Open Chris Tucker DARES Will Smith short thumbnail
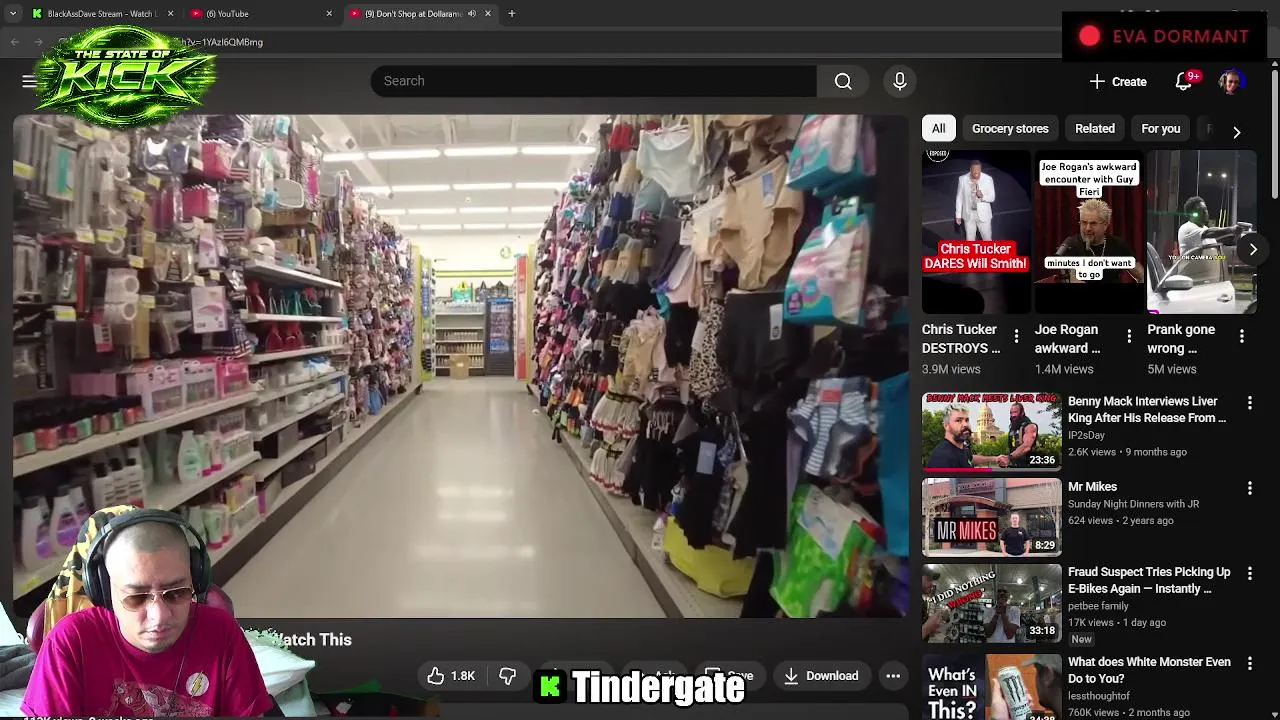This screenshot has width=1280, height=720. (x=975, y=232)
